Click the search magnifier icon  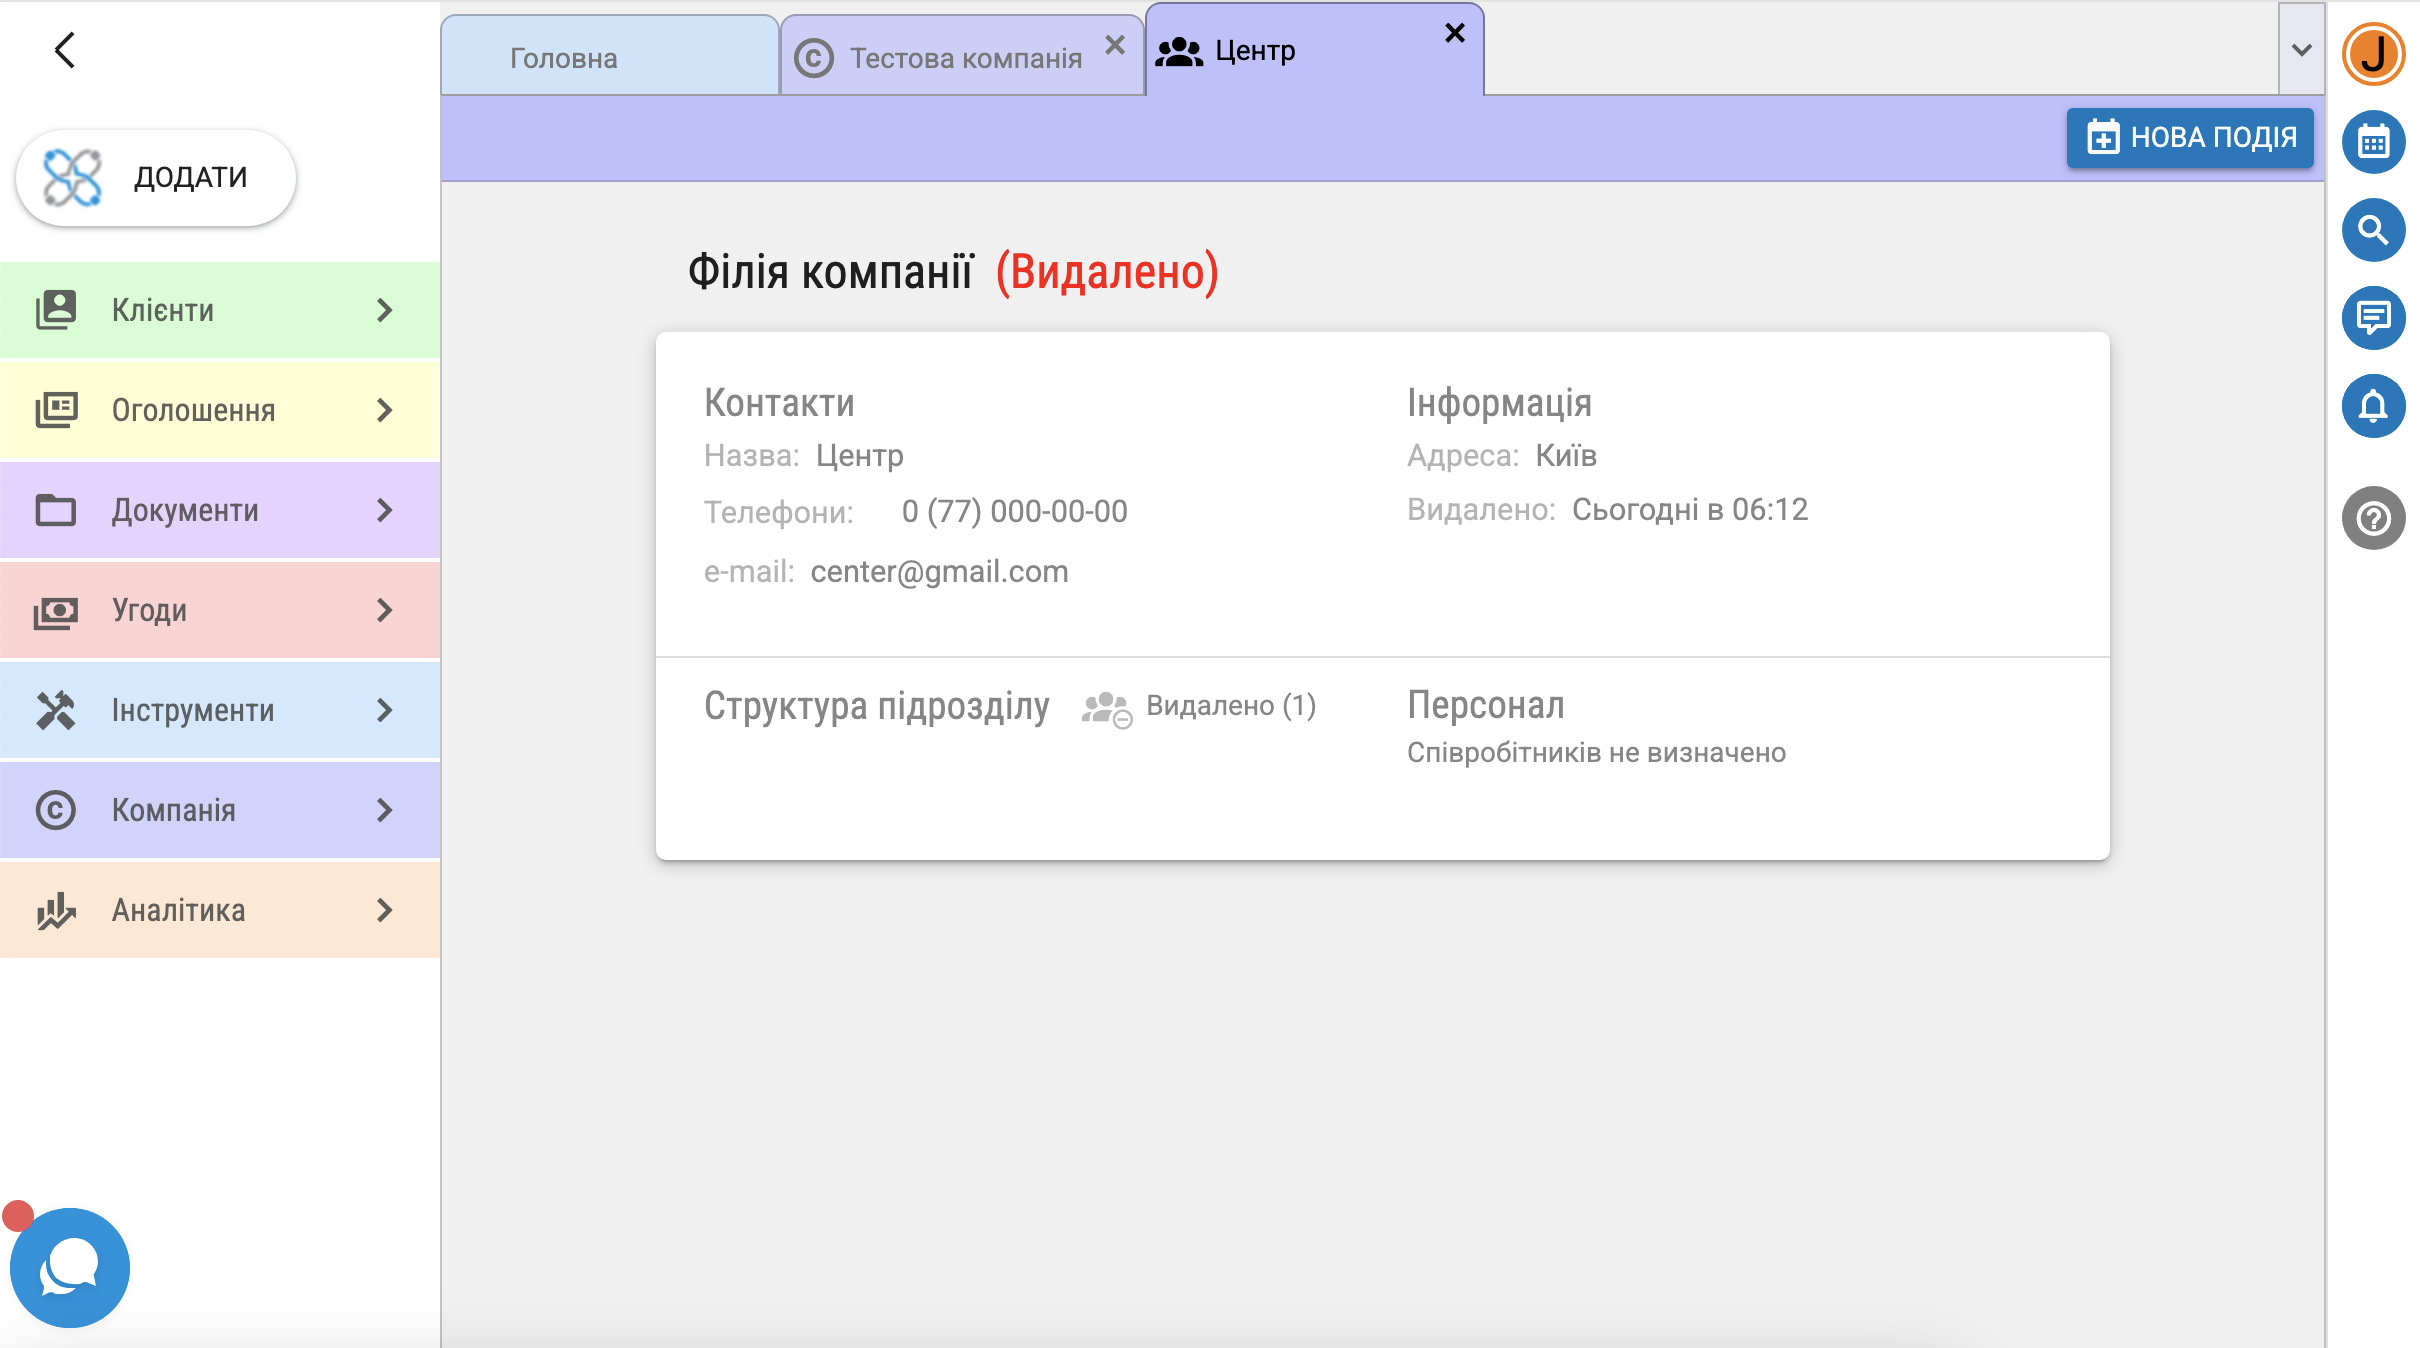pos(2373,230)
